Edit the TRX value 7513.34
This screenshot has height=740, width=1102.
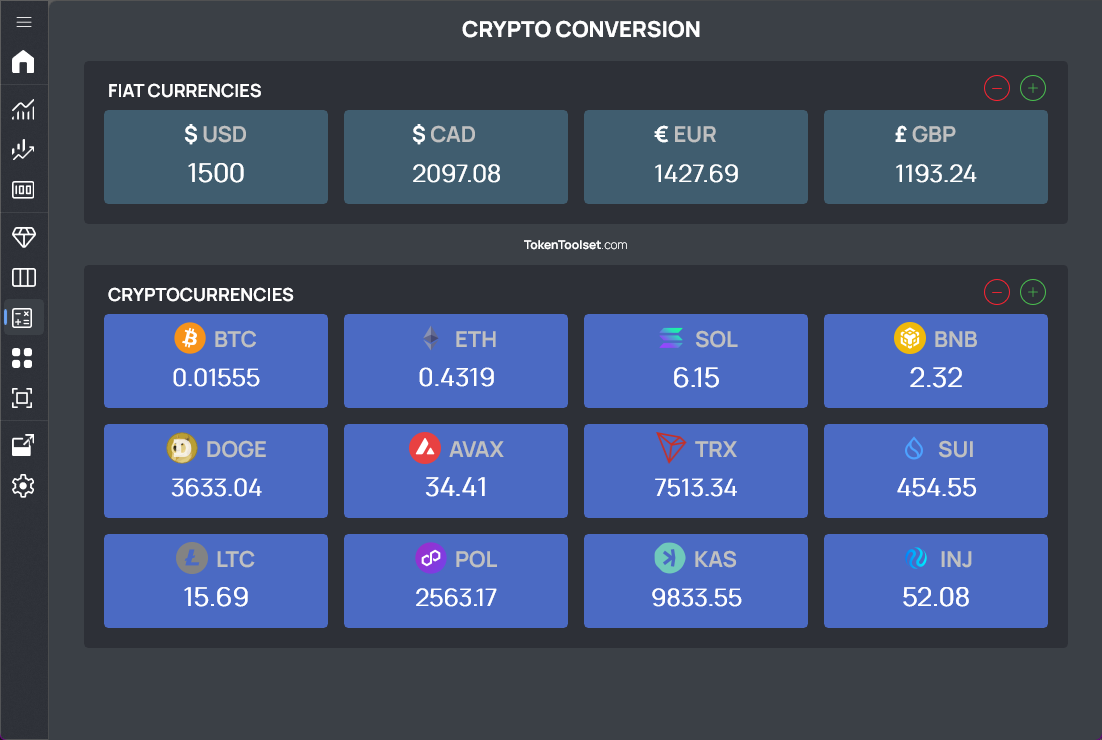pos(696,488)
